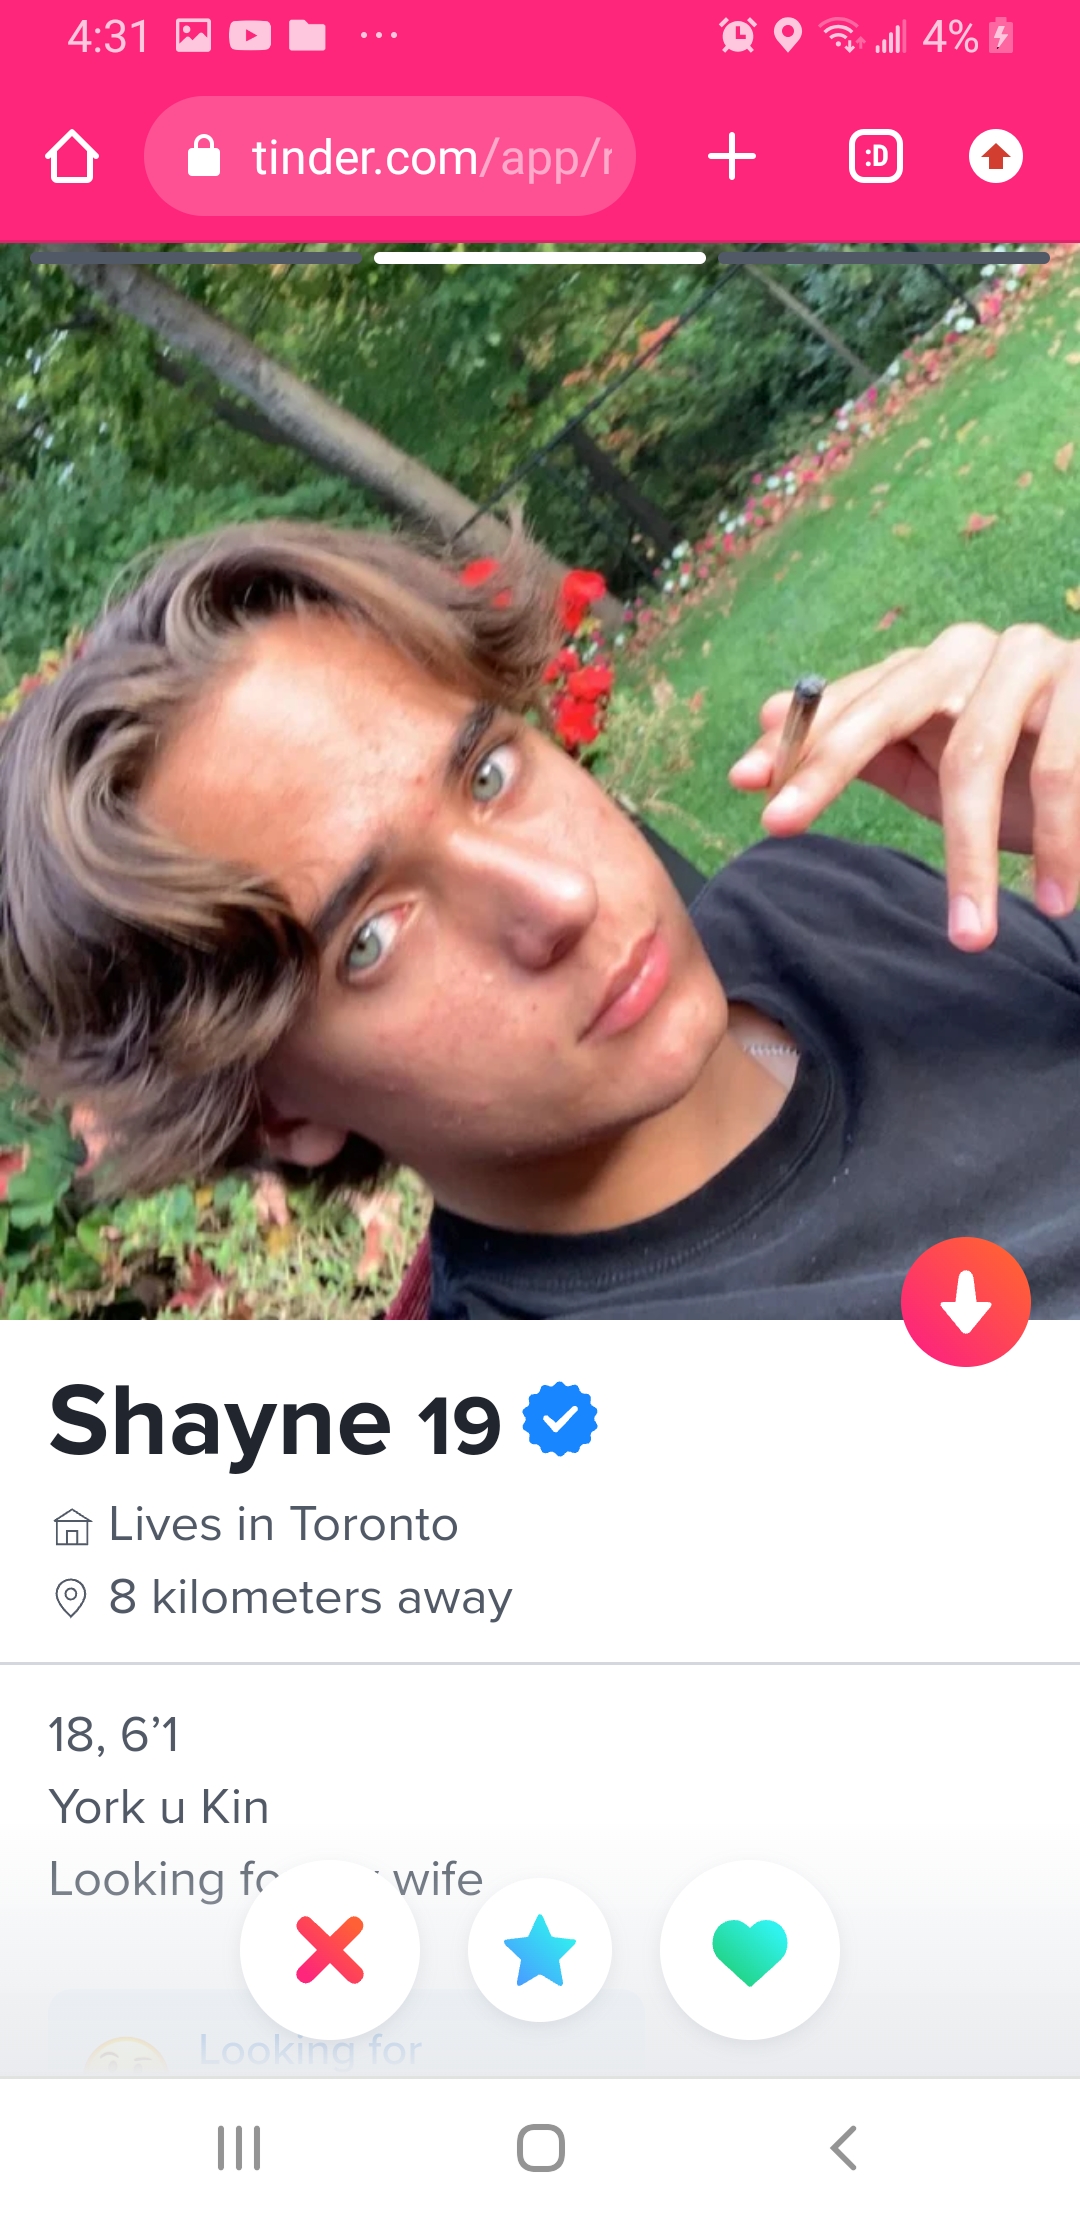This screenshot has width=1080, height=2220.
Task: Tap the Looking for section card
Action: click(345, 2034)
